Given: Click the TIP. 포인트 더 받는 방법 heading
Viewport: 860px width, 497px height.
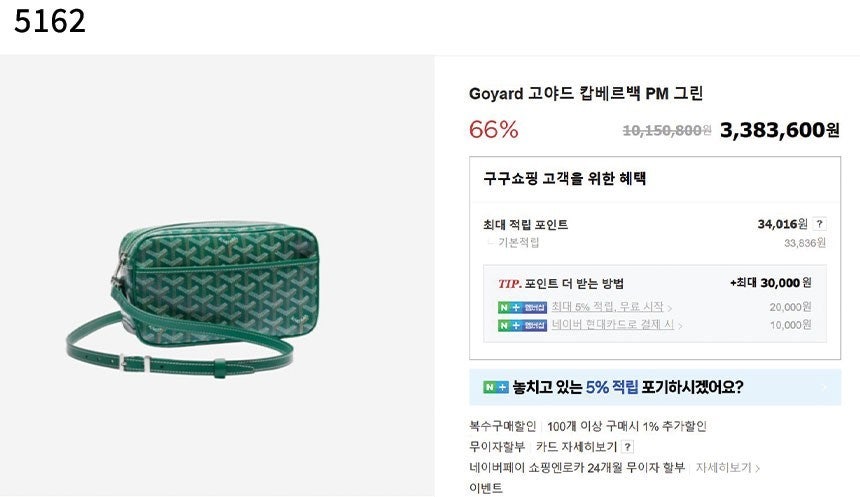Looking at the screenshot, I should pos(561,283).
